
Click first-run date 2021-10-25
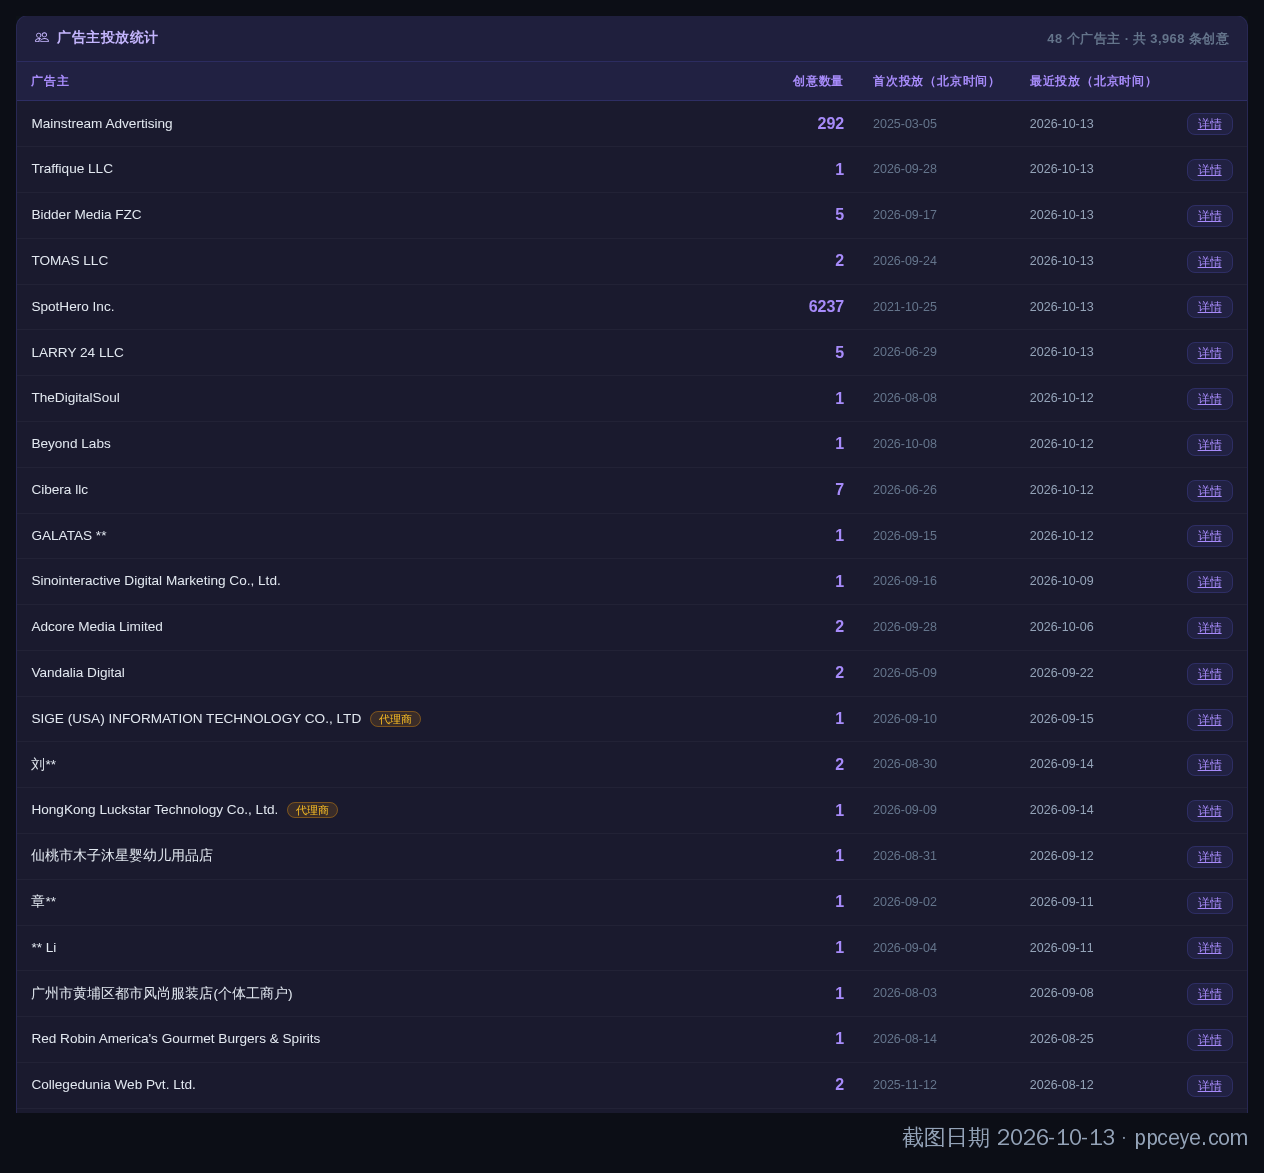(x=905, y=307)
